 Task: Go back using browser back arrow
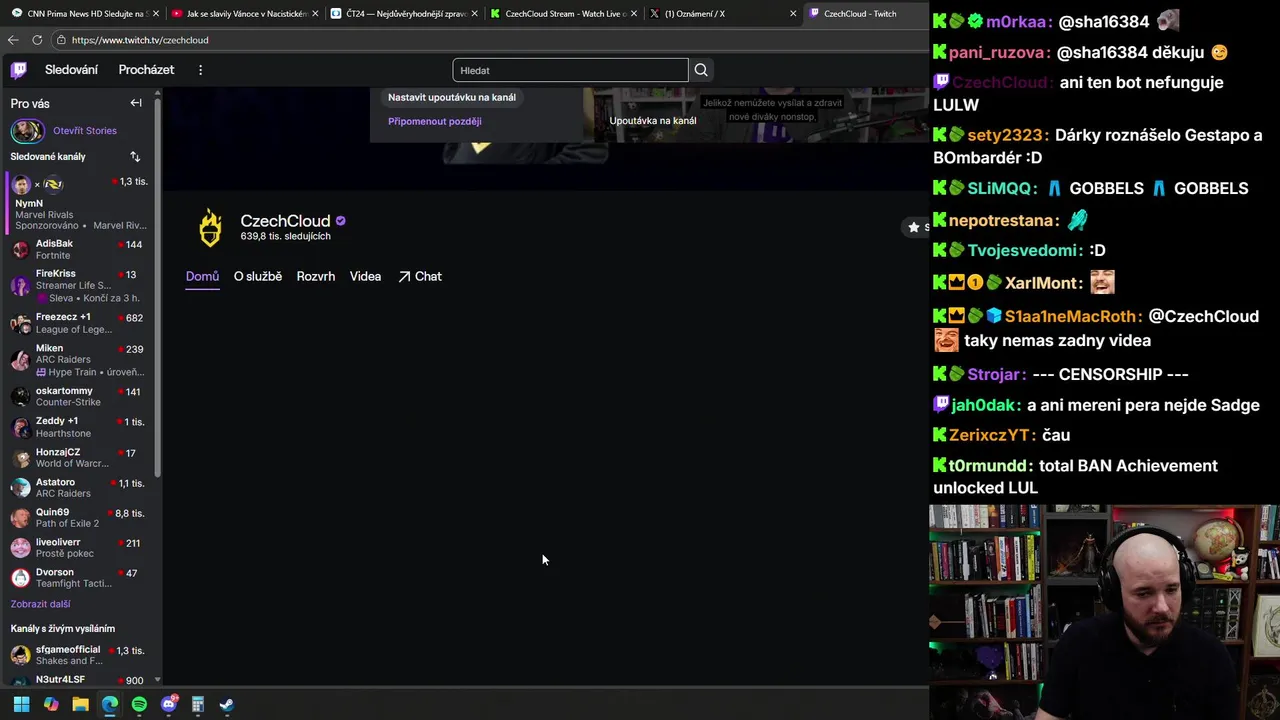13,40
